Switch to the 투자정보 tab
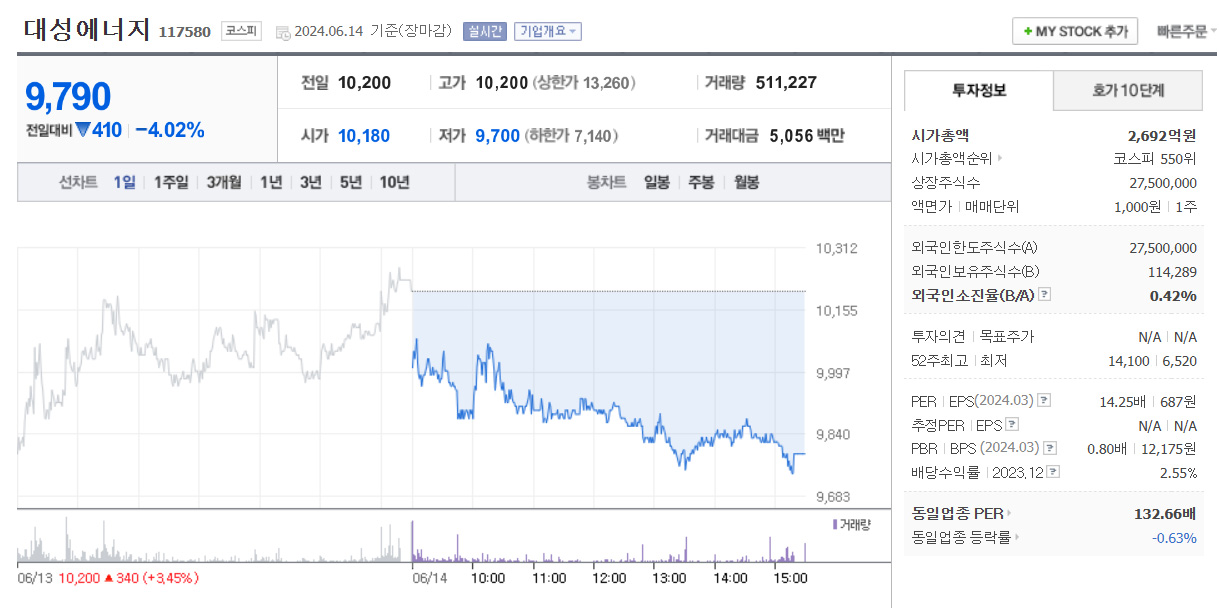1219x608 pixels. 979,91
